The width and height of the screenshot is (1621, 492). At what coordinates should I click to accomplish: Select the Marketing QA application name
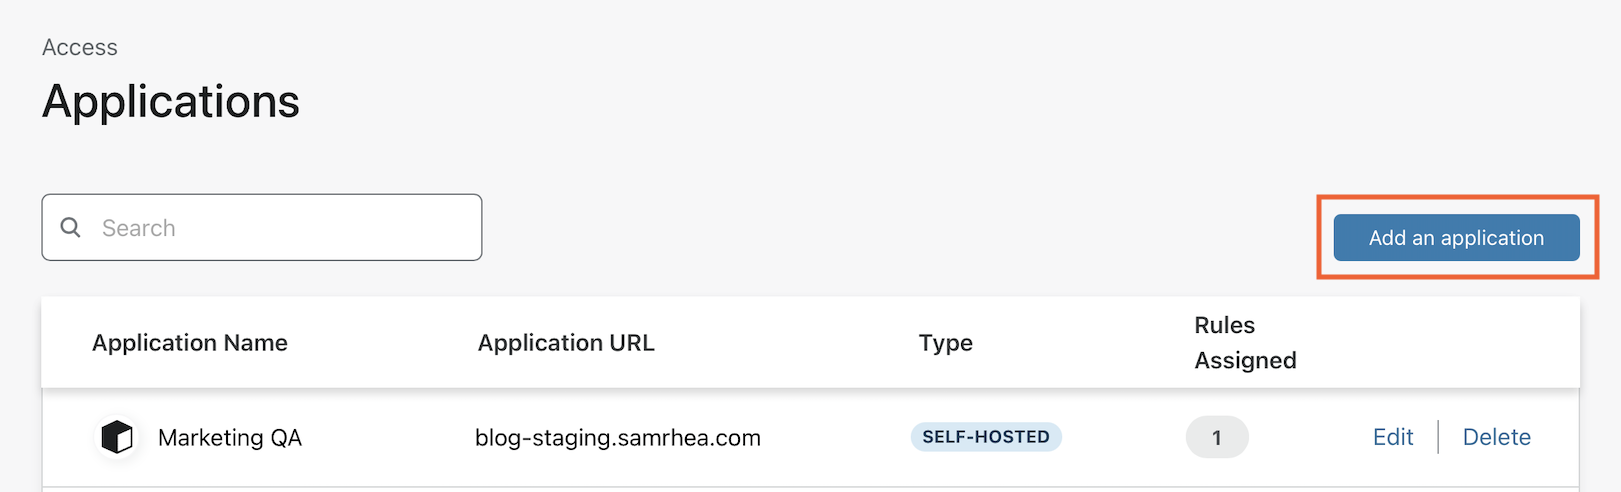coord(230,437)
